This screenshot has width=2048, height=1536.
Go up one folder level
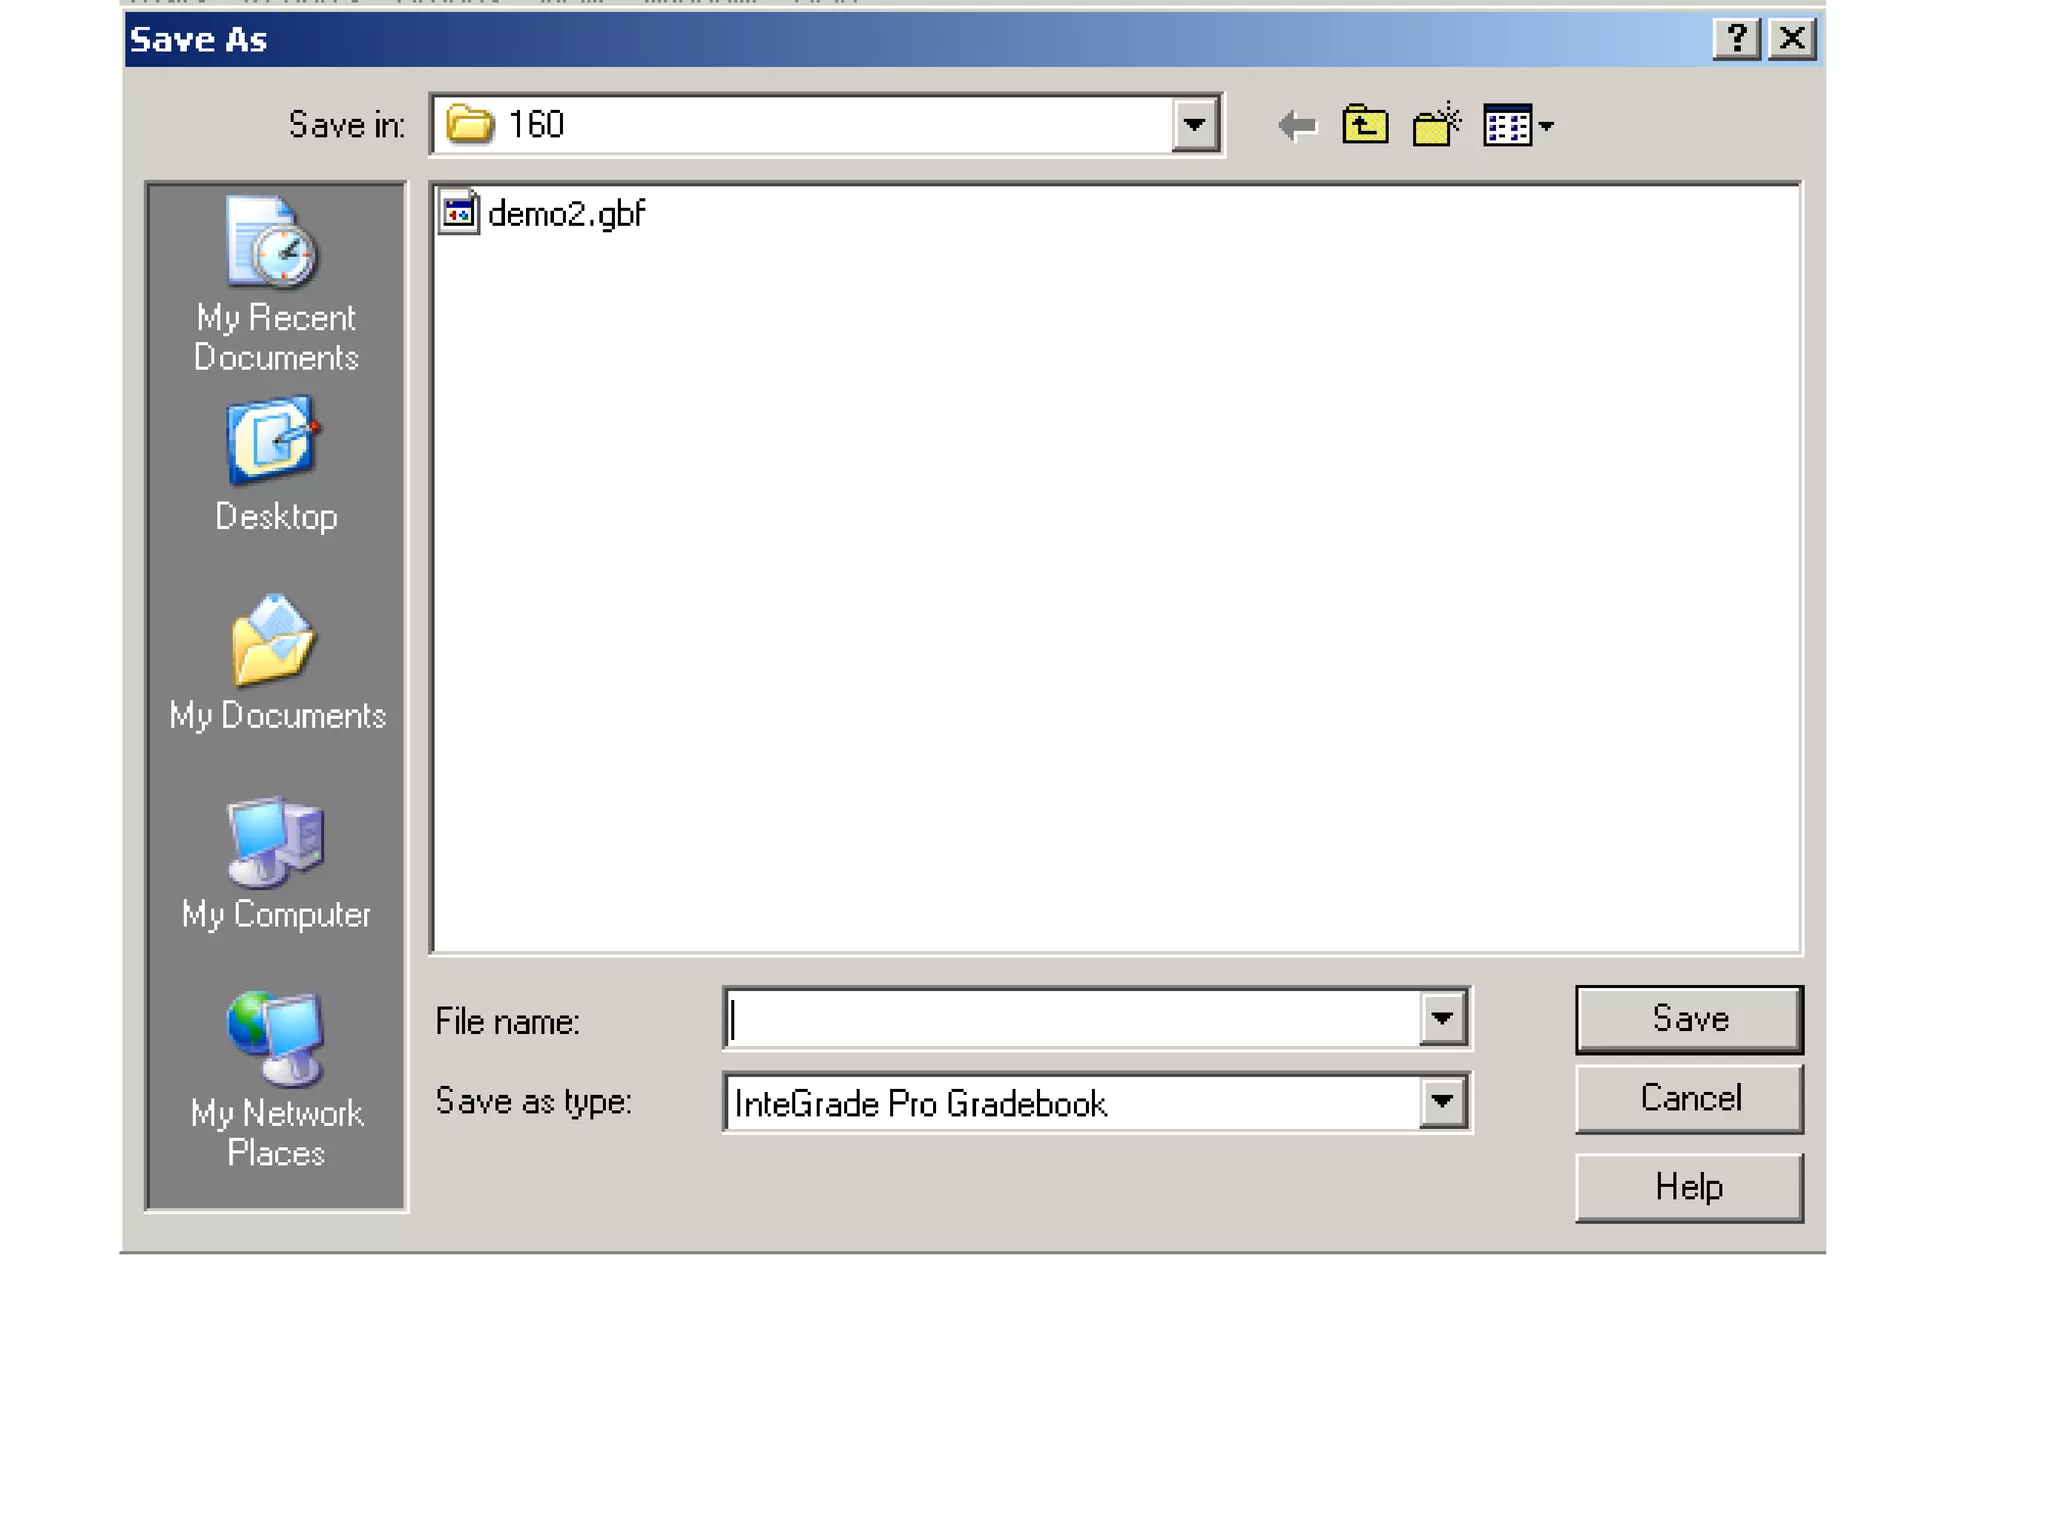[x=1365, y=126]
